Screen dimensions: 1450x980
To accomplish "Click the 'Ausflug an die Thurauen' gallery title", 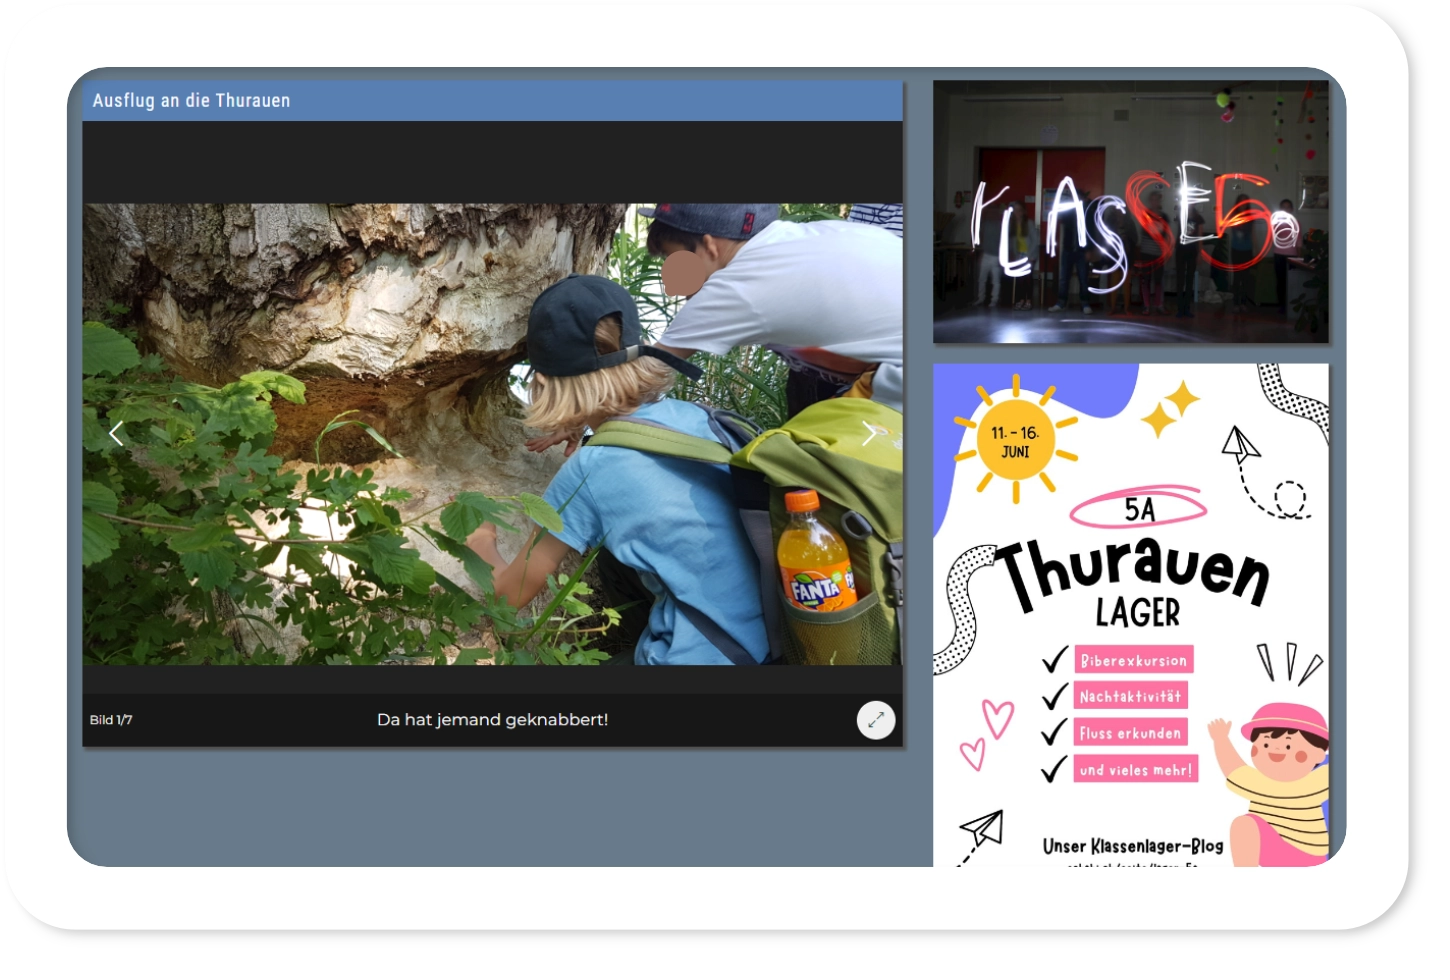I will pos(191,101).
